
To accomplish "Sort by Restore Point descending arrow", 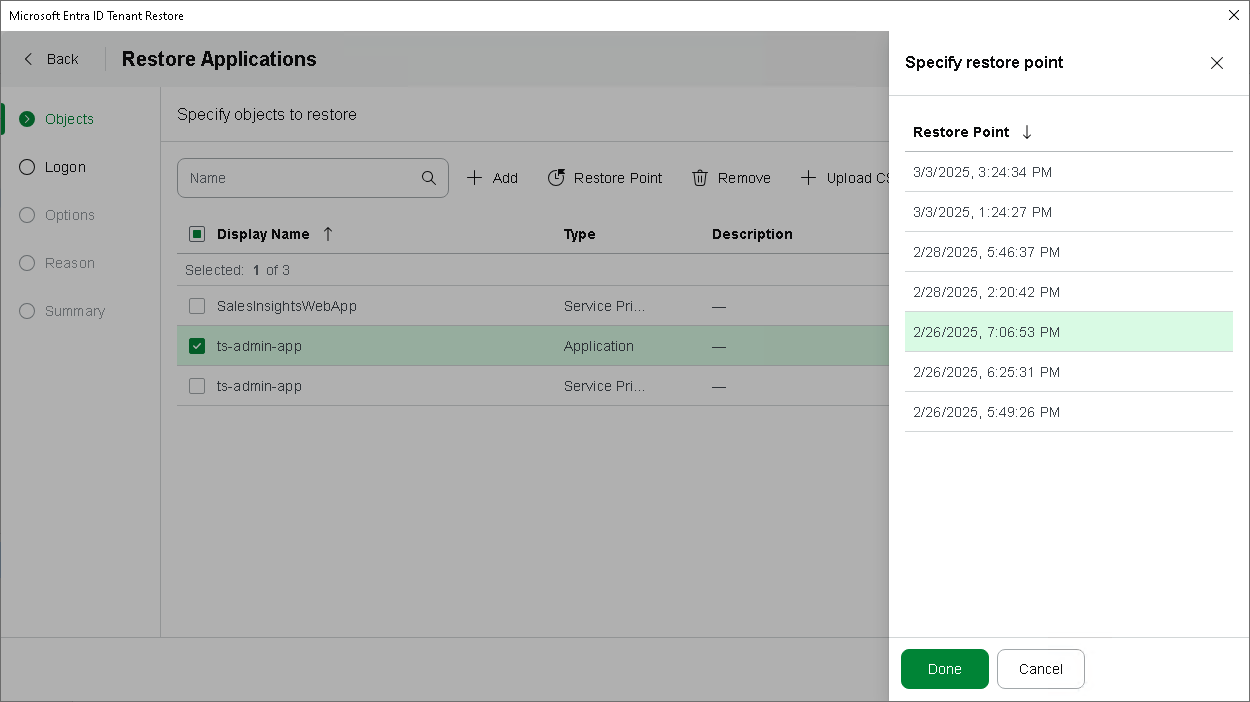I will point(1026,132).
